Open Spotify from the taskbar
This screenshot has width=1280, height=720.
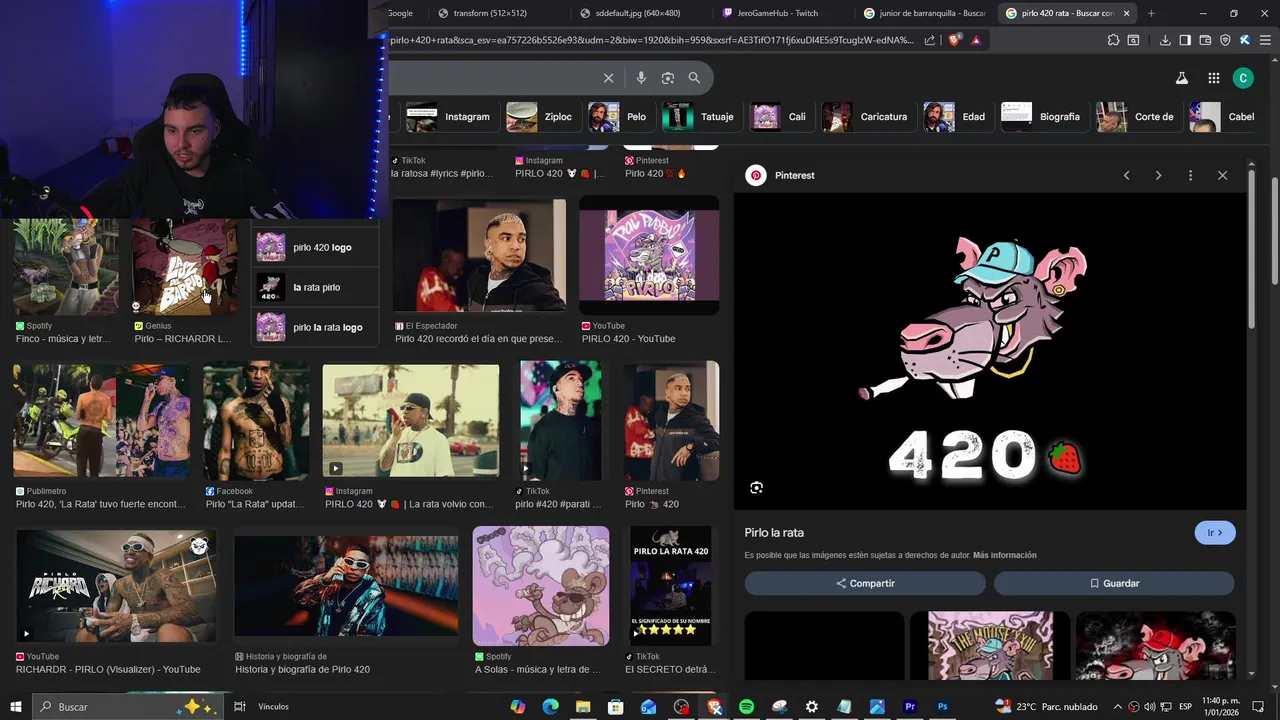(746, 707)
